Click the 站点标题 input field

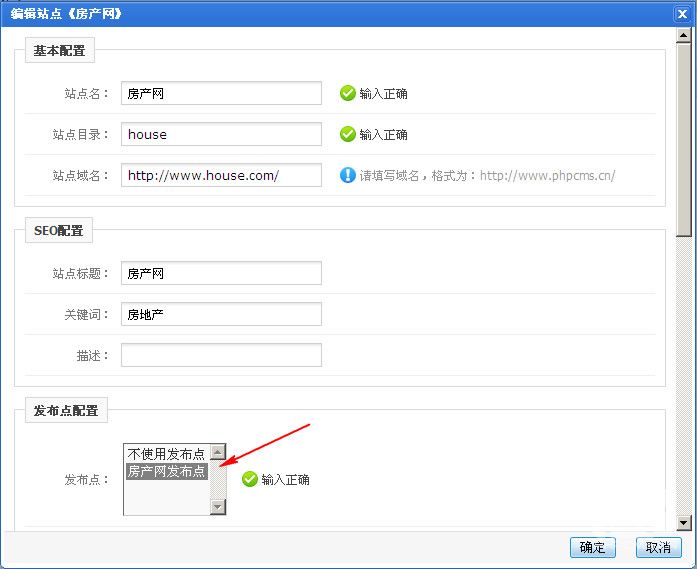pyautogui.click(x=221, y=273)
